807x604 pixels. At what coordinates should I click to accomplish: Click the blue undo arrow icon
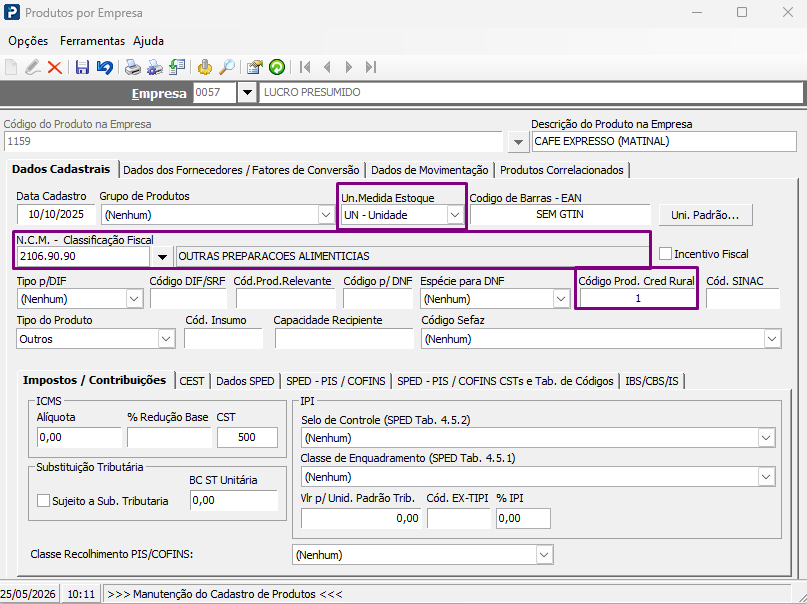tap(104, 67)
